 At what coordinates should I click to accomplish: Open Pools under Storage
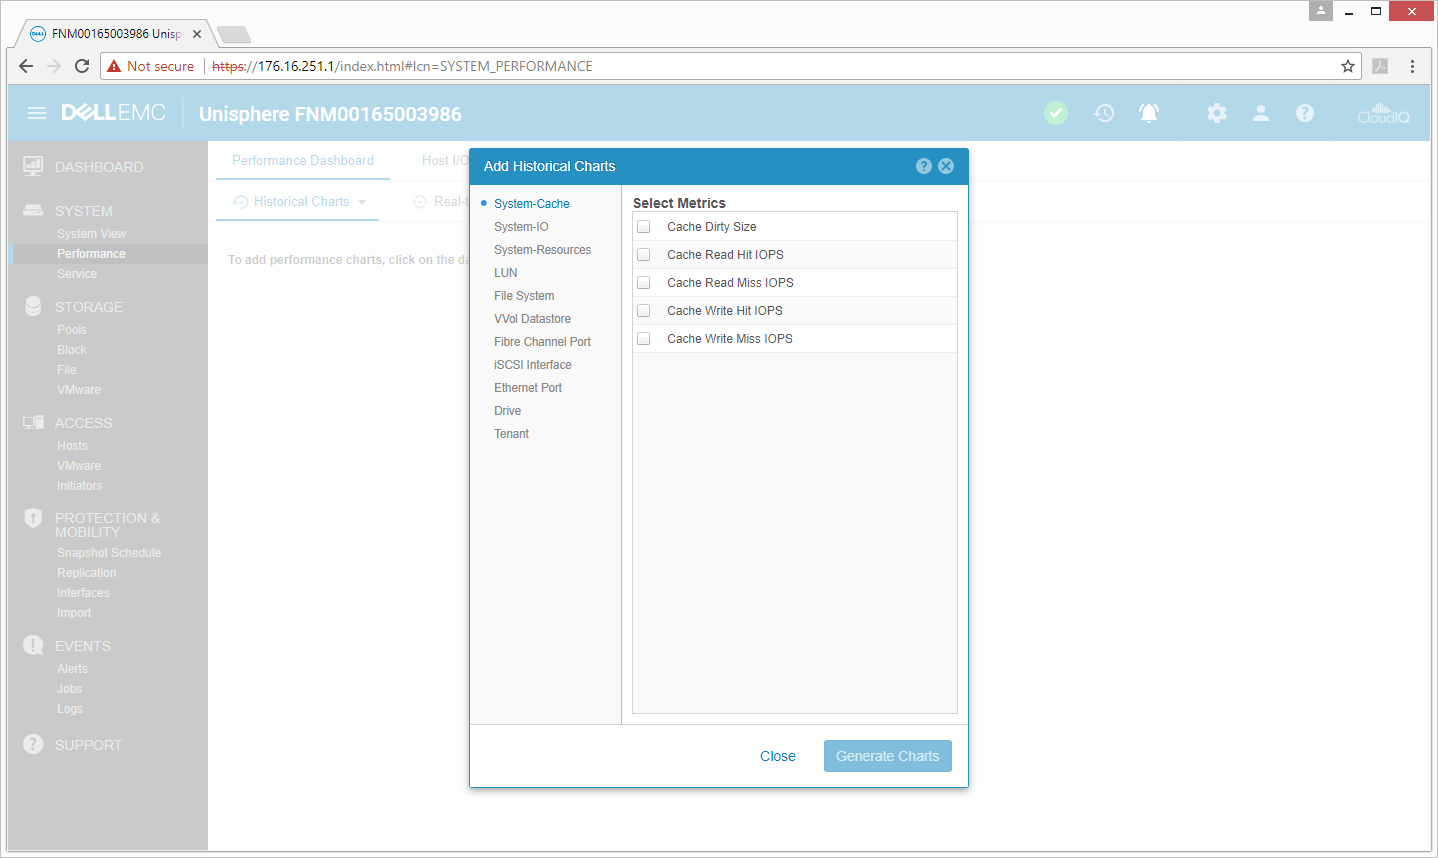(x=72, y=330)
